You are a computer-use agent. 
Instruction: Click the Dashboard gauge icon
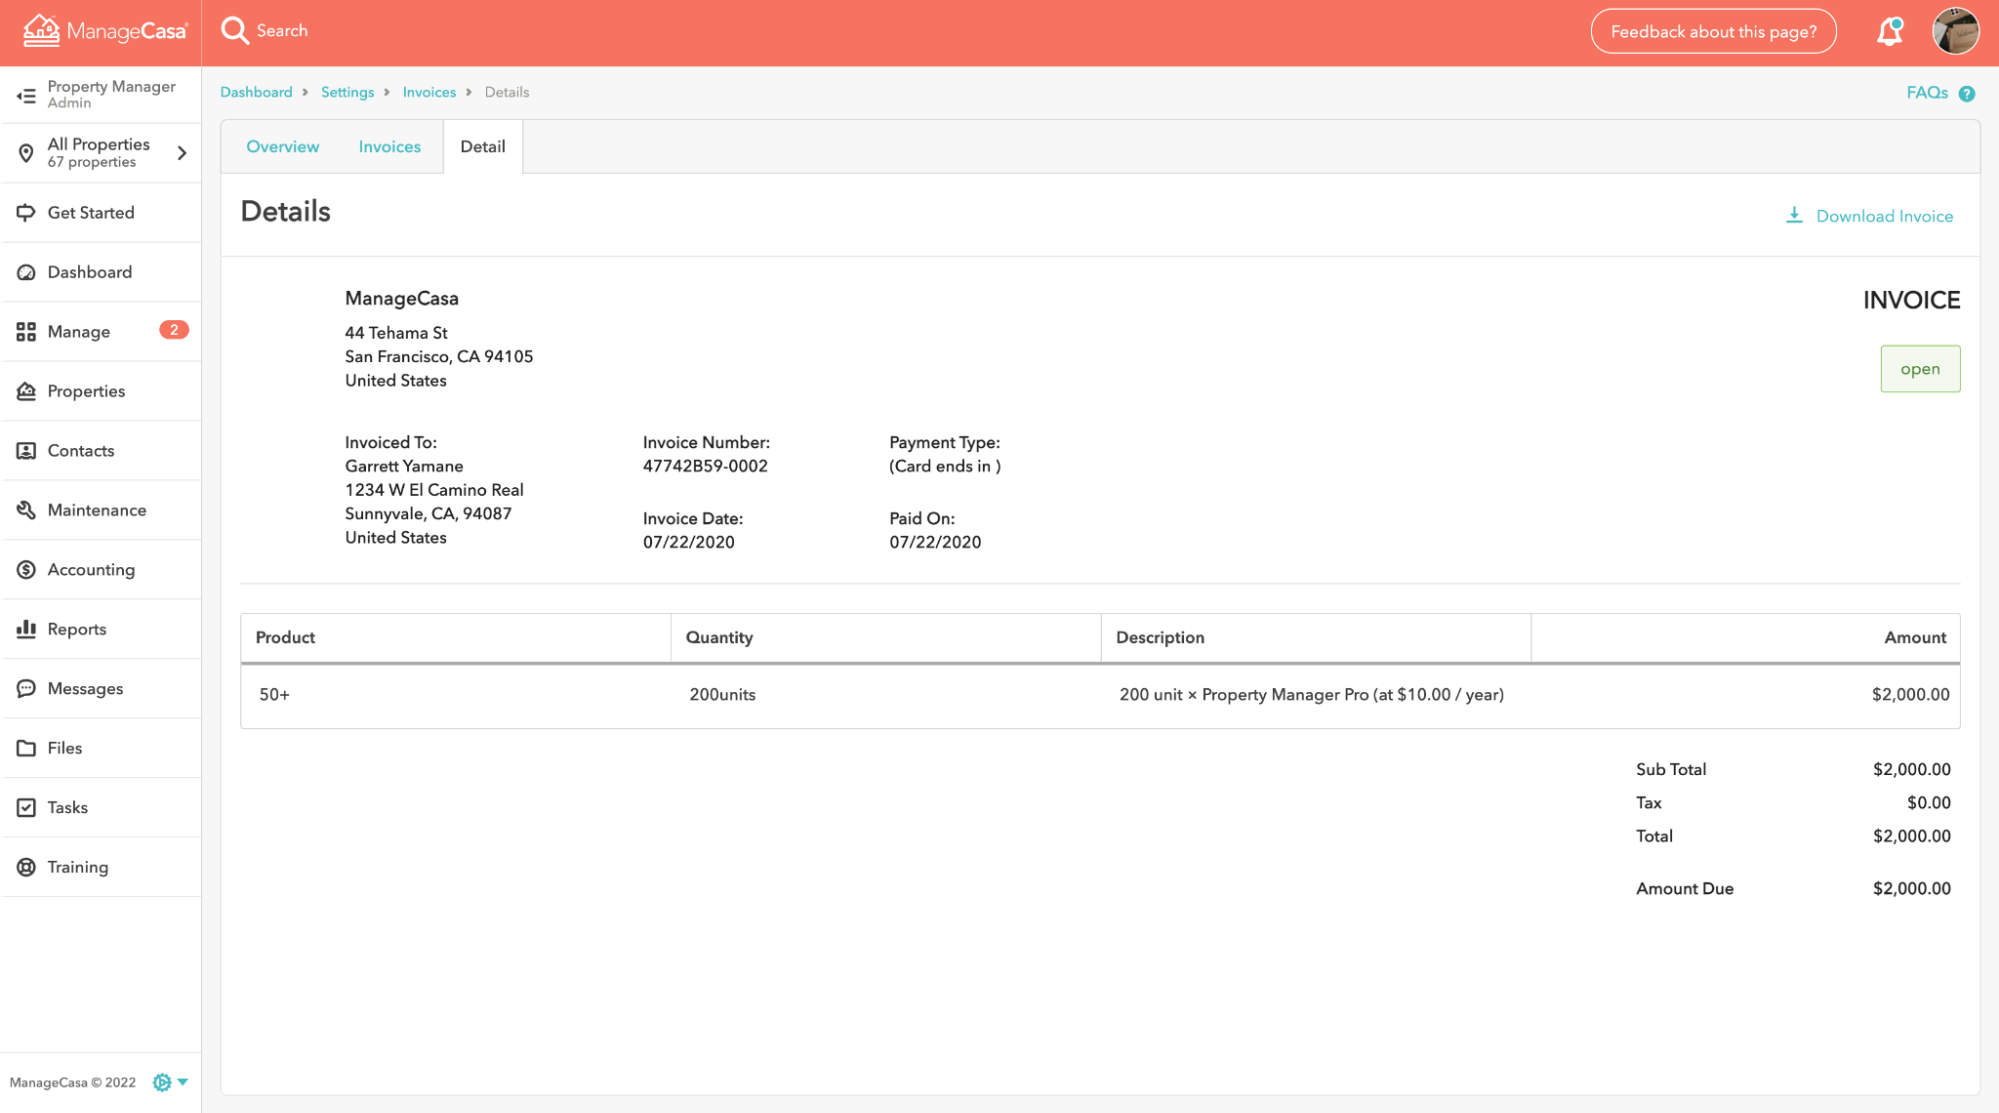pyautogui.click(x=26, y=272)
